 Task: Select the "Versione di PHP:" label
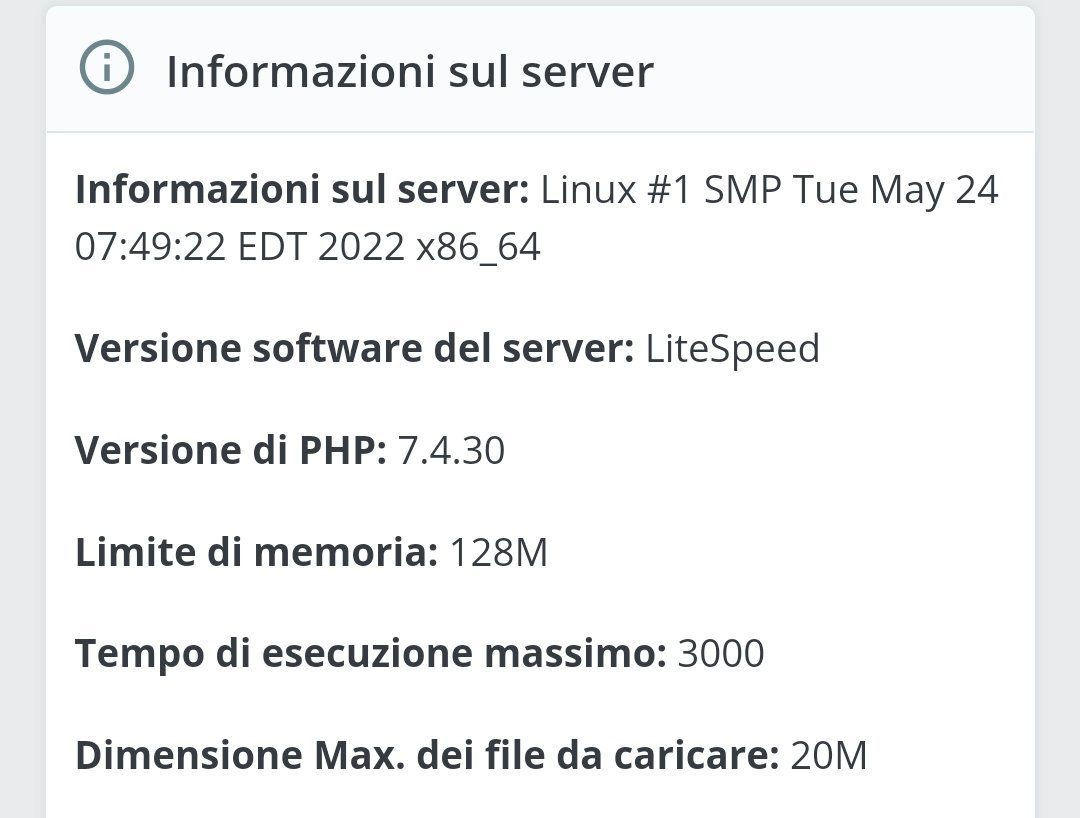[x=231, y=451]
